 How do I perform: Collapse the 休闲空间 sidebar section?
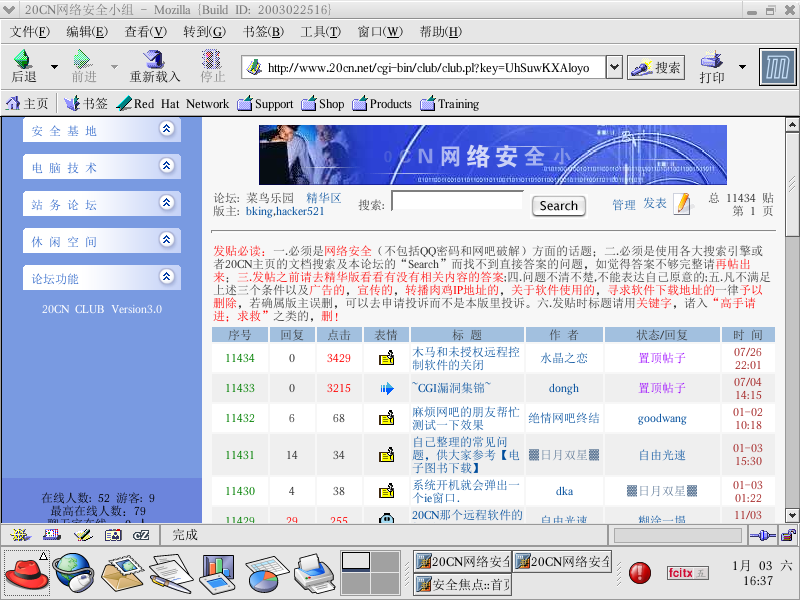pos(166,239)
